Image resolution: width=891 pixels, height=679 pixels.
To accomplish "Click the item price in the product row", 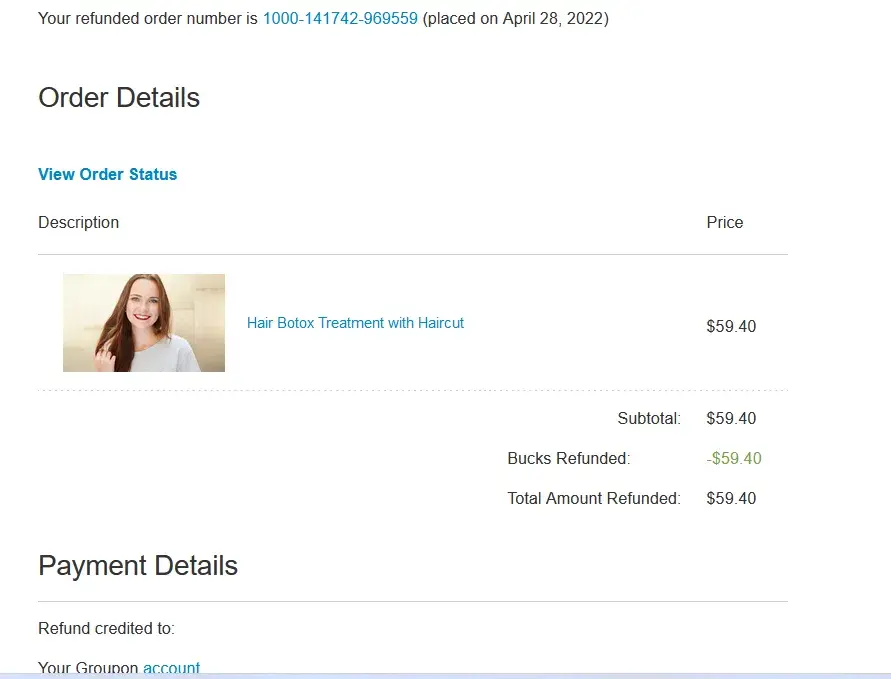I will (x=731, y=326).
